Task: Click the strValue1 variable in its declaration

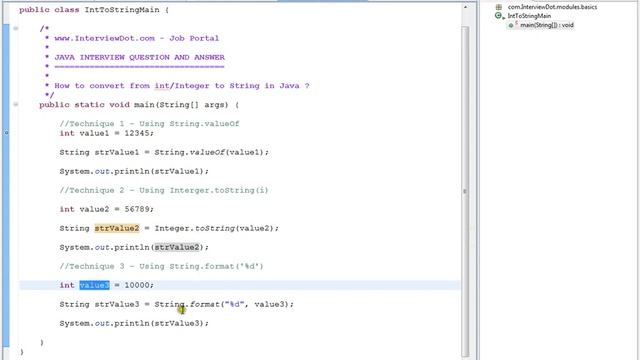Action: [x=117, y=152]
